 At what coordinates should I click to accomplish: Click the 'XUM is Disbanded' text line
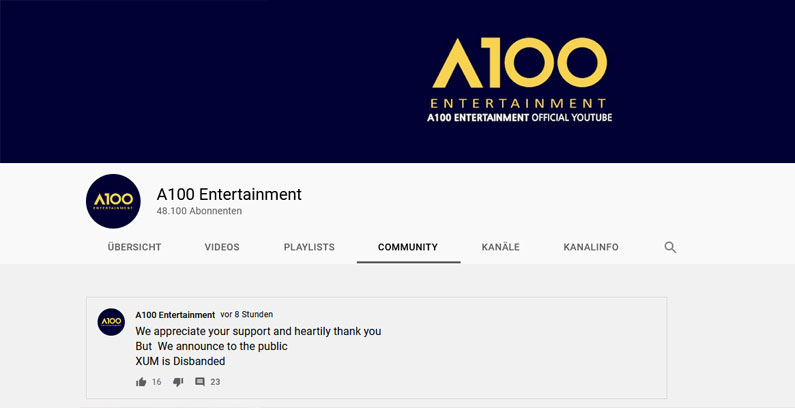click(180, 361)
